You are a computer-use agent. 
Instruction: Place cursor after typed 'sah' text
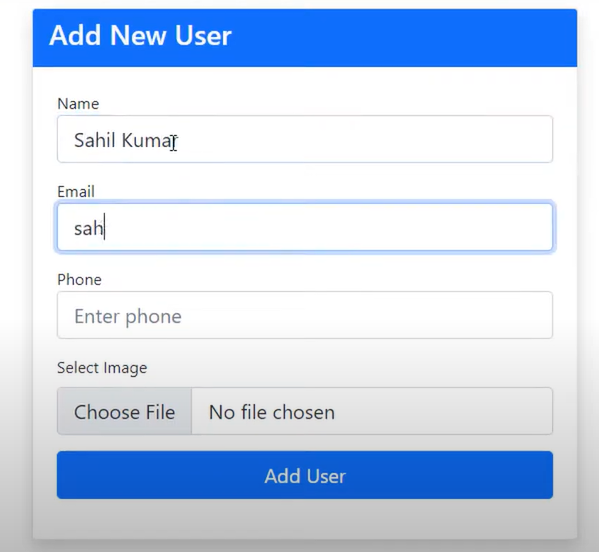coord(105,228)
